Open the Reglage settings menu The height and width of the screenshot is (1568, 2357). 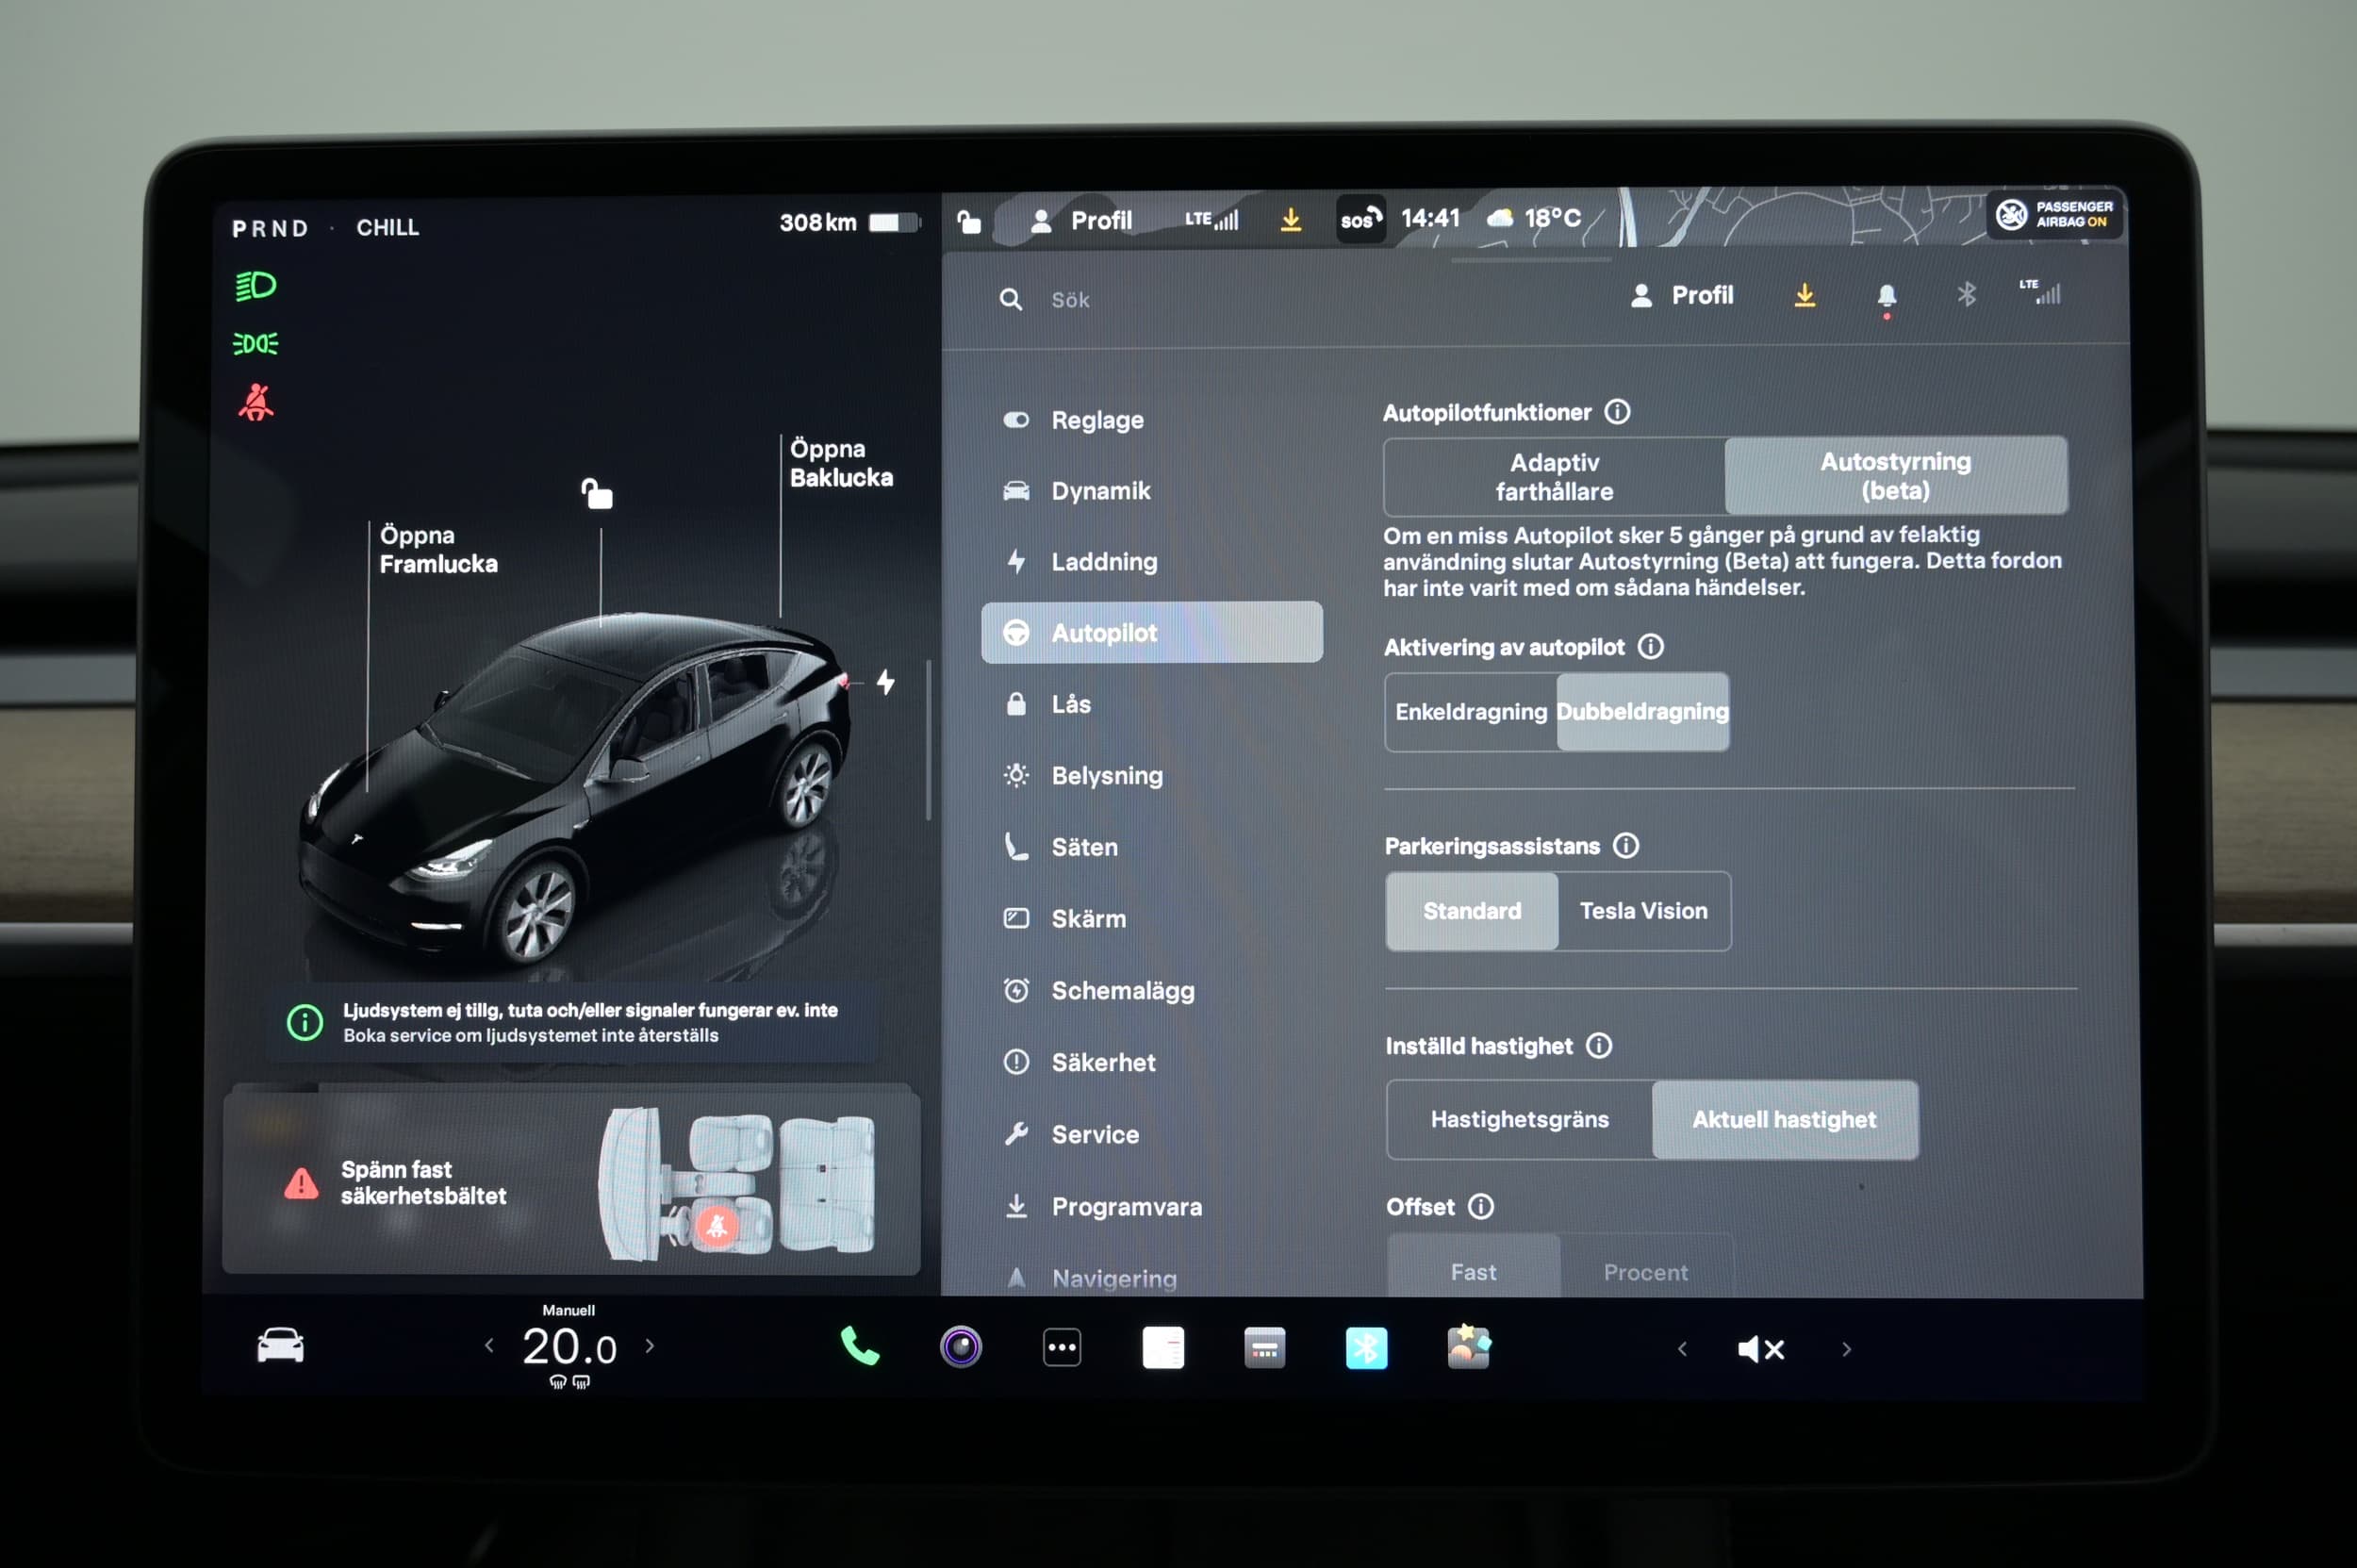(1152, 420)
